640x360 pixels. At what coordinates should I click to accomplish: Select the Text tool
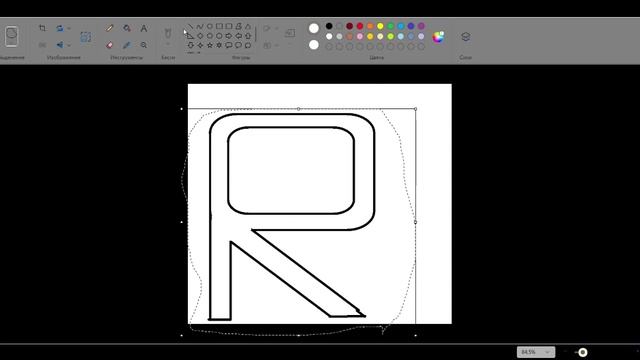(144, 28)
